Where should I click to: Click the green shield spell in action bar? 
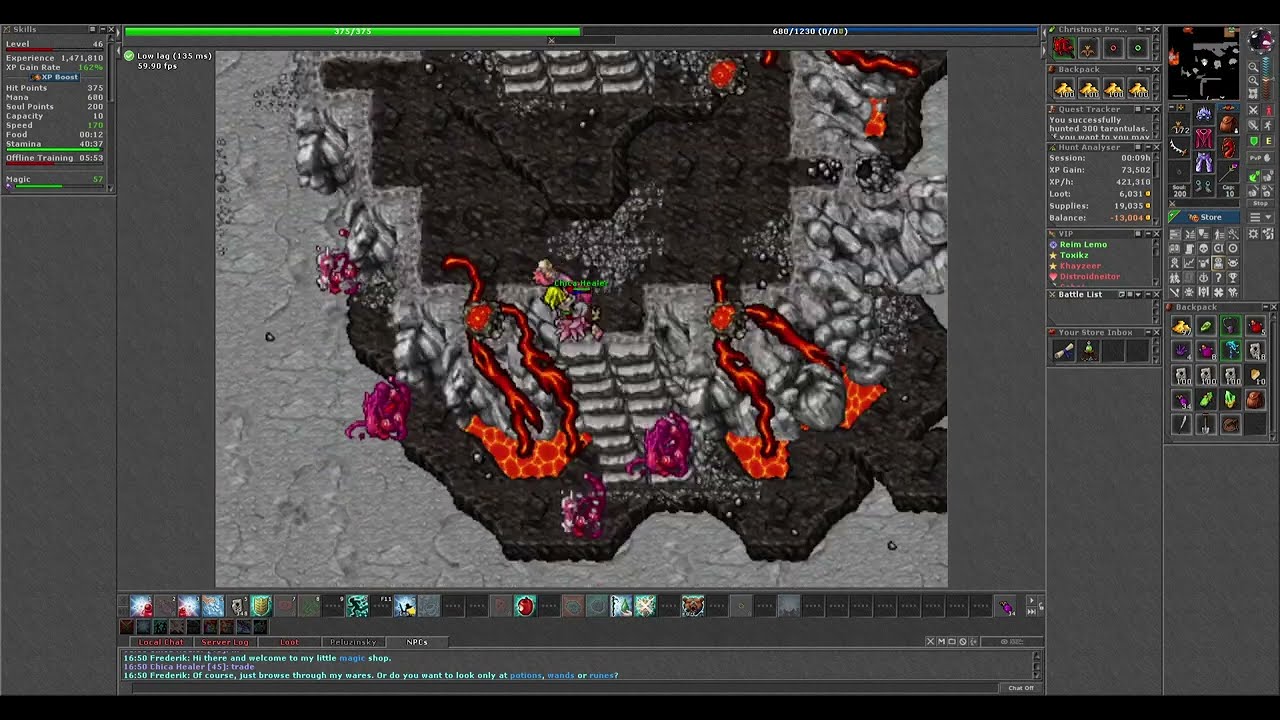(x=261, y=606)
